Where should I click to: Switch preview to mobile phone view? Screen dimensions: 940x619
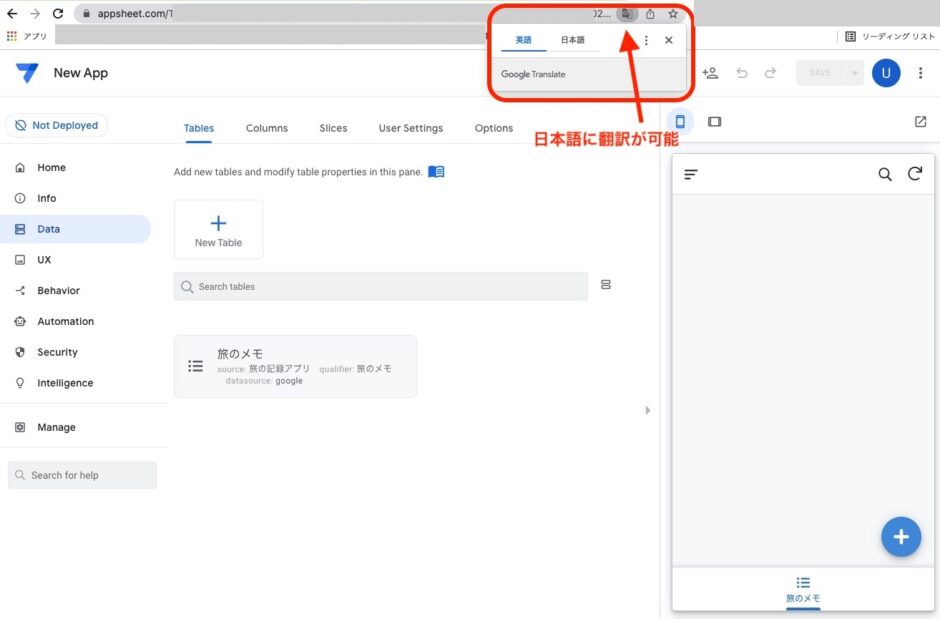[680, 121]
